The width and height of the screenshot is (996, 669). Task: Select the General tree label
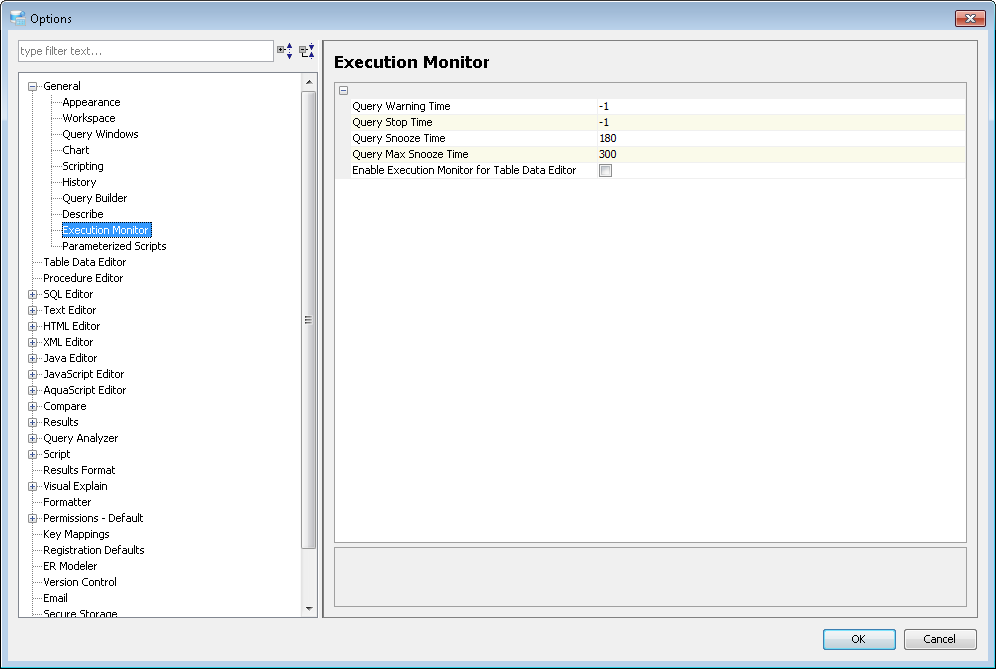click(x=62, y=86)
